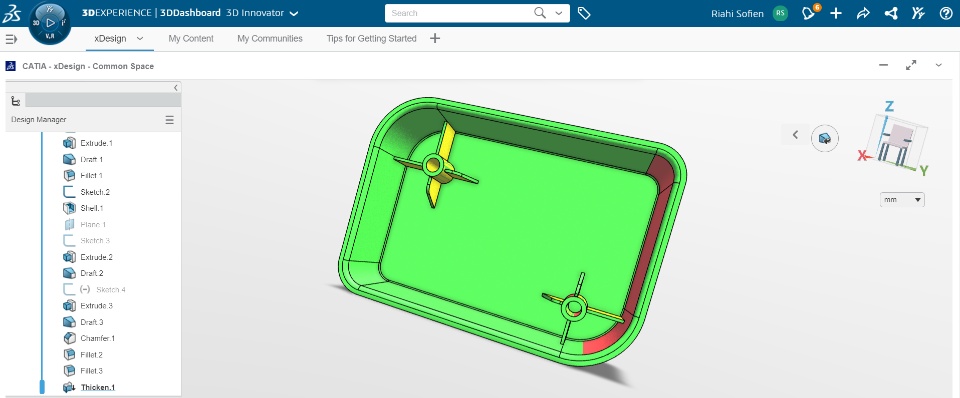Screen dimensions: 960x398
Task: Open the help question mark icon
Action: (946, 13)
